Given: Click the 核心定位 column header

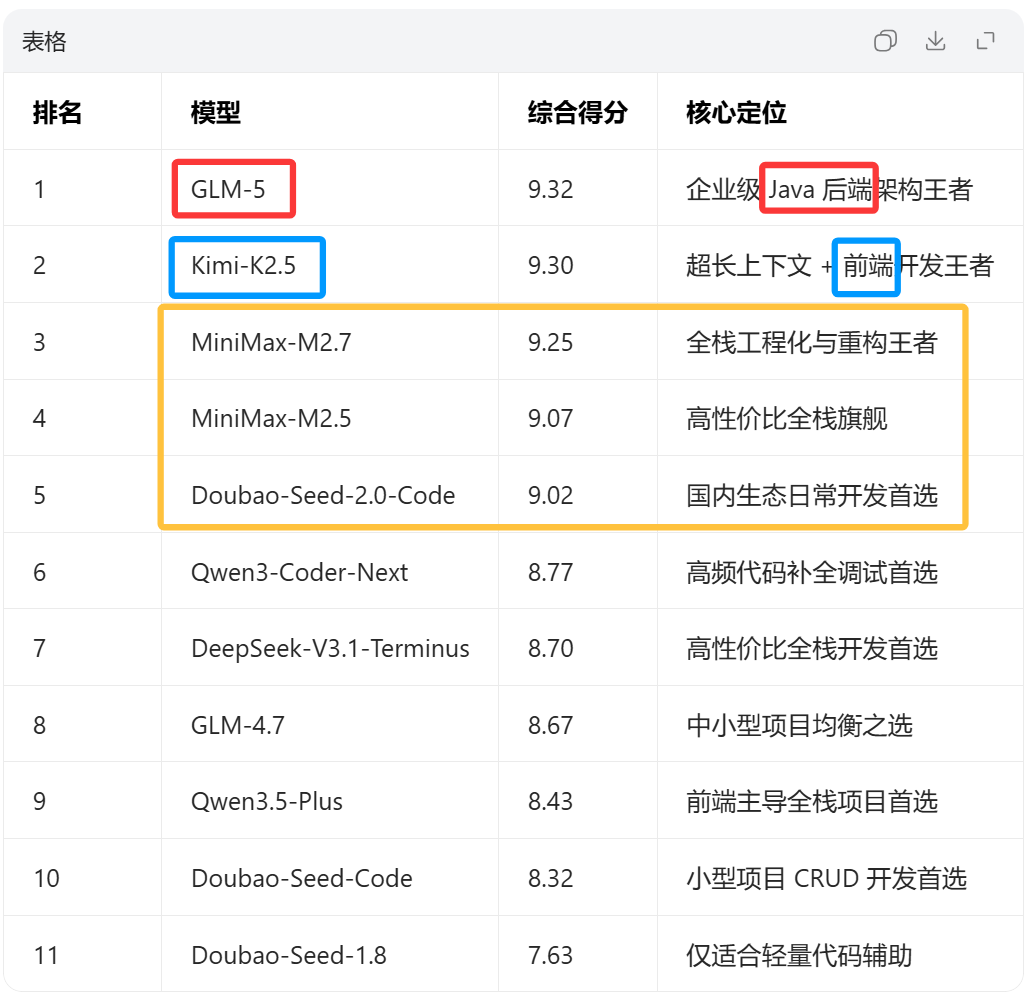Looking at the screenshot, I should pyautogui.click(x=736, y=112).
